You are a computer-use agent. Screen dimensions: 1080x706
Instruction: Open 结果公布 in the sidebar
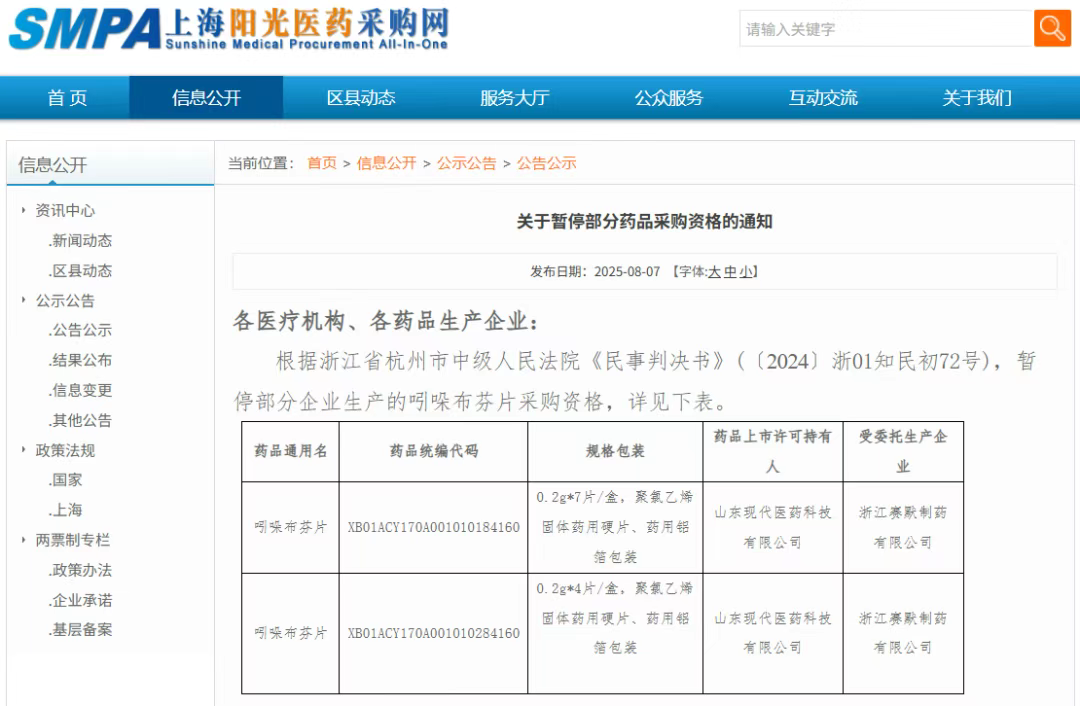pyautogui.click(x=81, y=360)
